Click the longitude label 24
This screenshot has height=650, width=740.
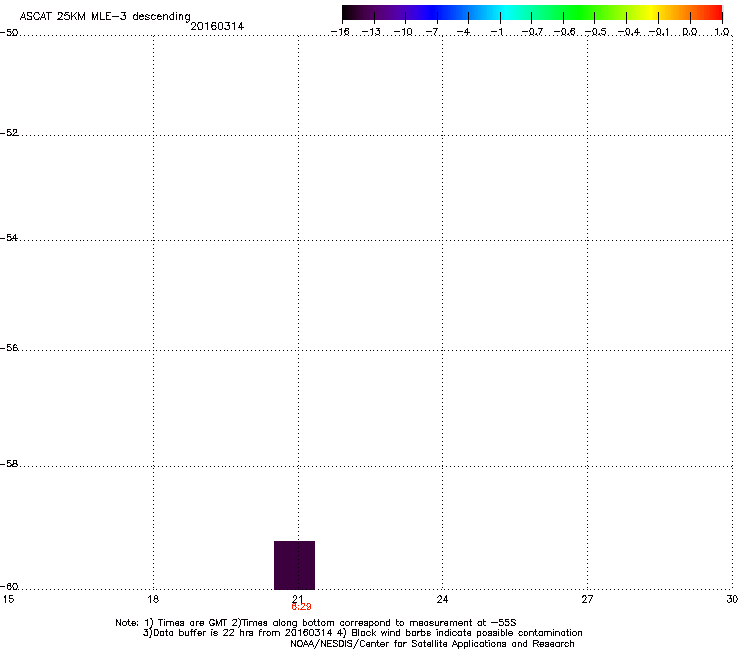pos(442,599)
